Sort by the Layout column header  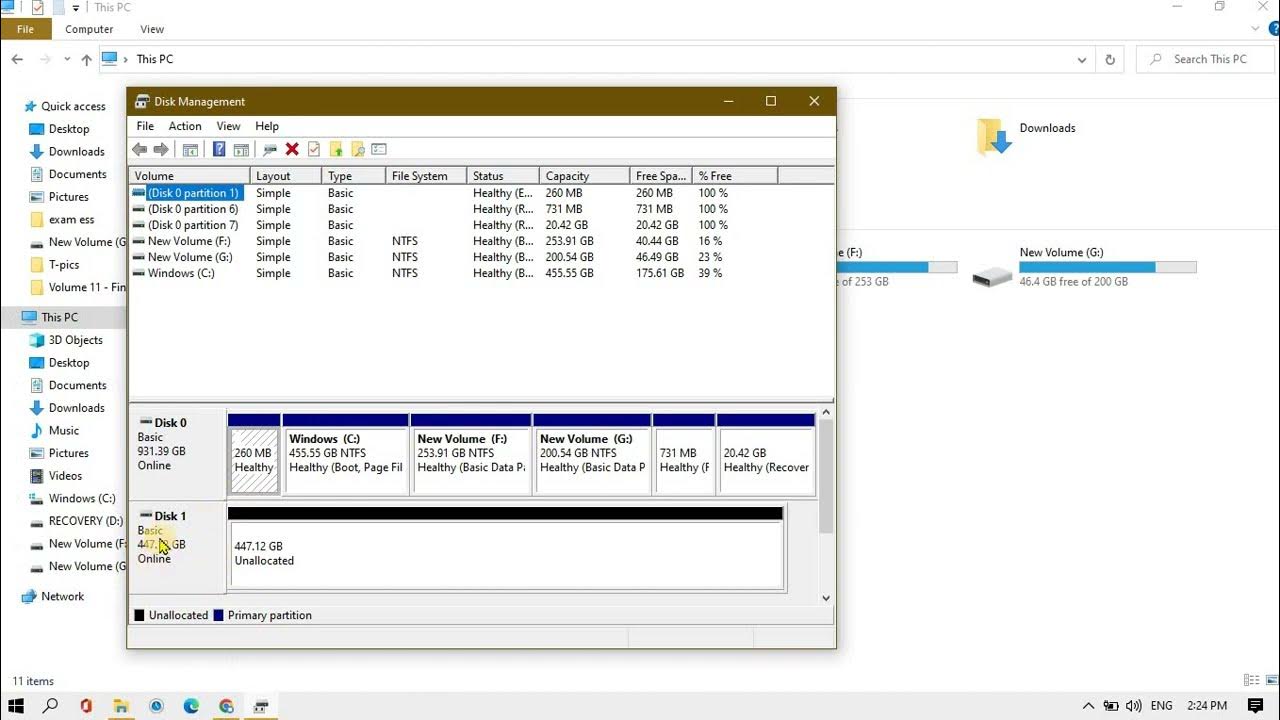click(x=286, y=175)
